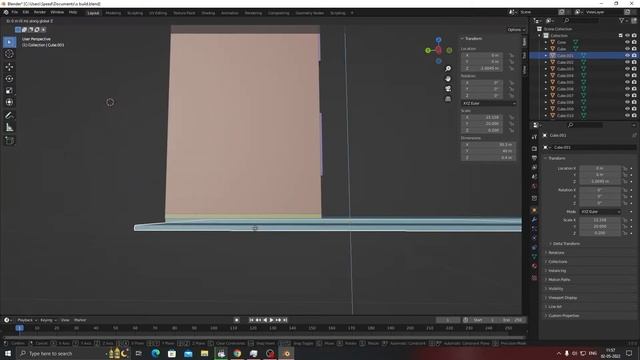Select the Cursor tool in the toolbar
Viewport: 640px width, 360px height.
pos(9,54)
